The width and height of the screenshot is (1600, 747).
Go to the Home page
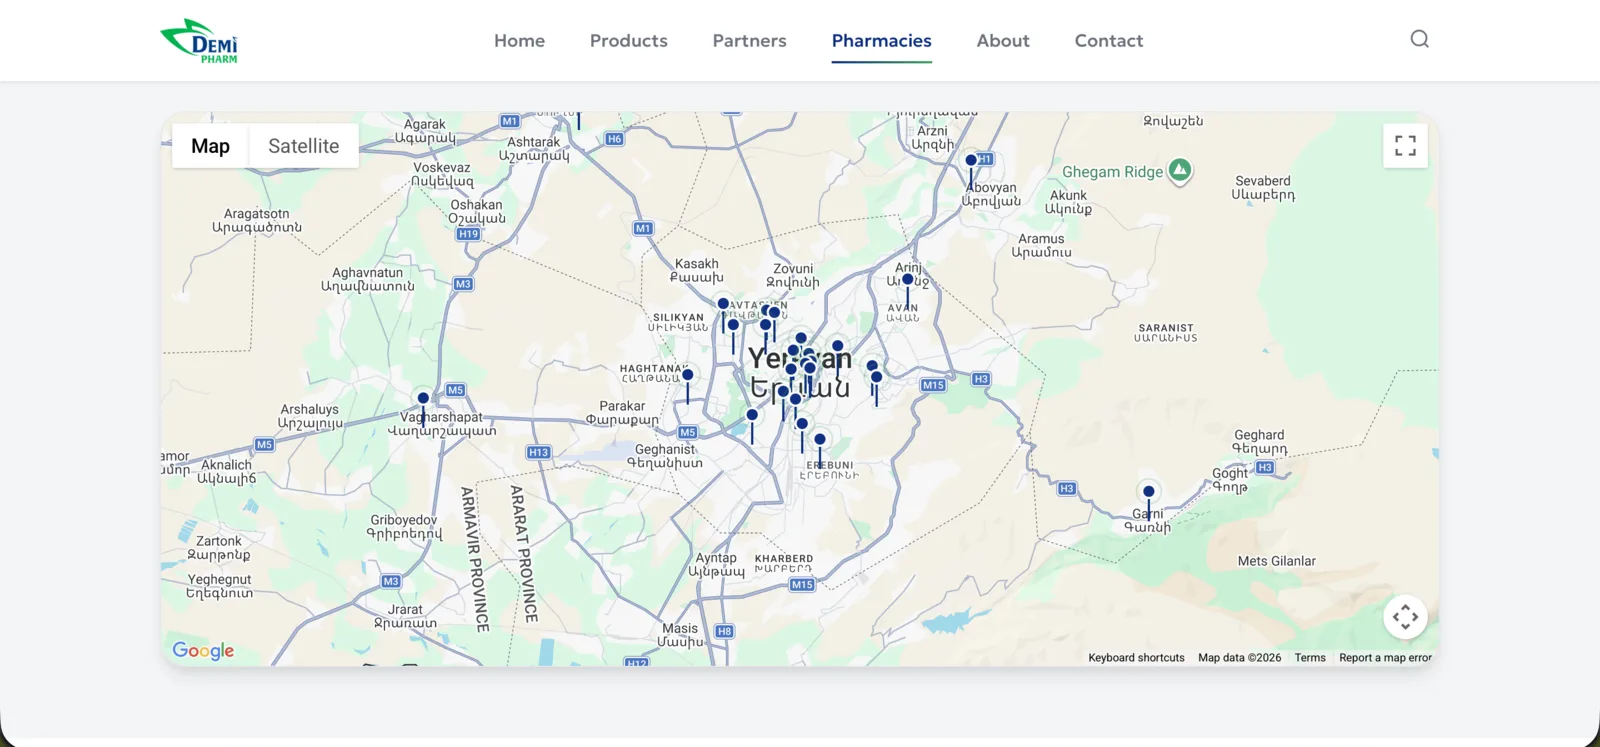[519, 41]
